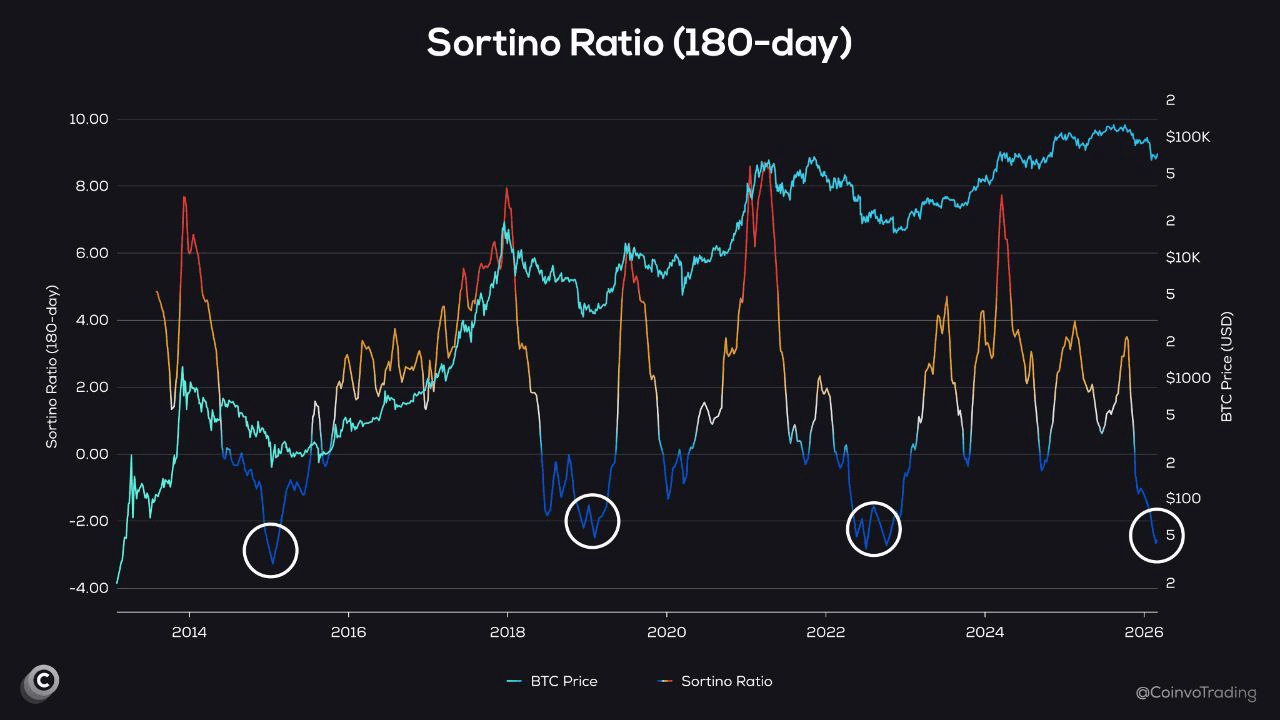The image size is (1280, 720).
Task: Click the Sortino Ratio (180-day) chart title
Action: (639, 43)
